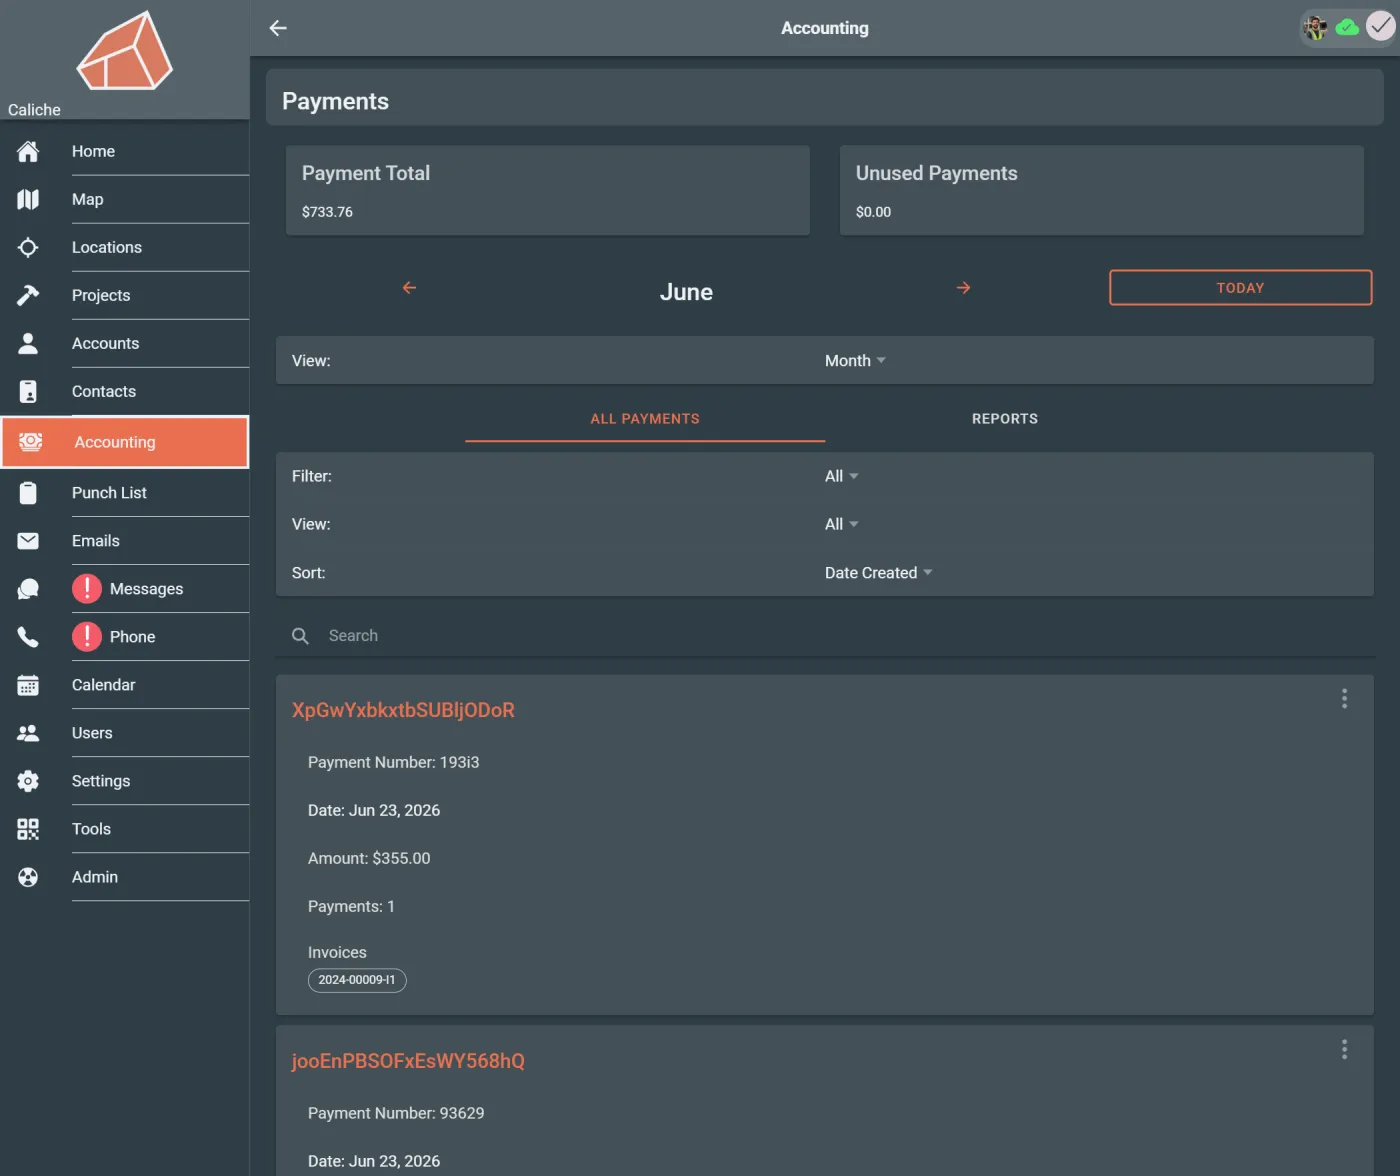Open payment link XpGwYxbkxtbSUBljODoR
Viewport: 1400px width, 1176px height.
[x=403, y=710]
